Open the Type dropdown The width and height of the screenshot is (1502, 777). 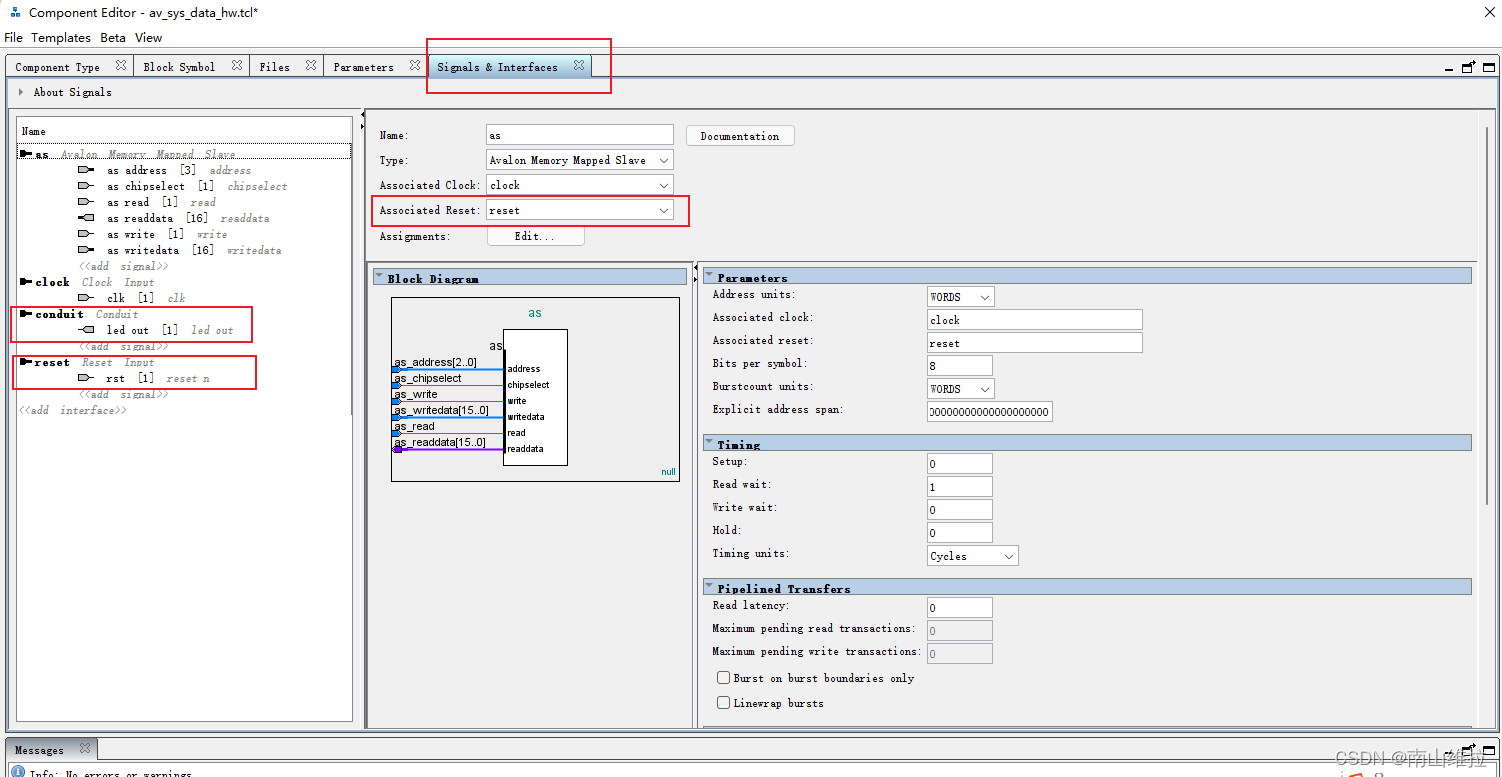click(x=580, y=160)
